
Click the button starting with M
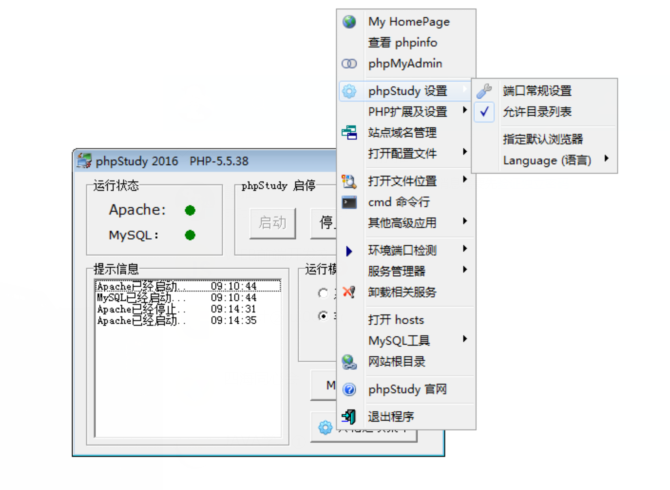[x=324, y=385]
